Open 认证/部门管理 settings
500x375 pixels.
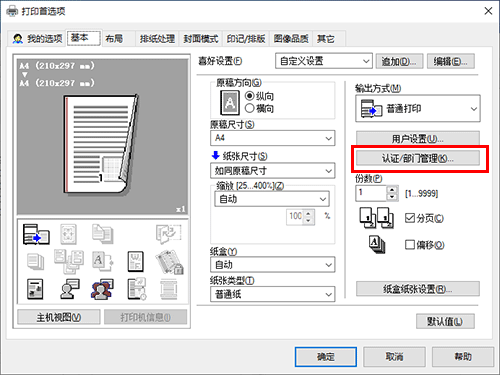(418, 158)
